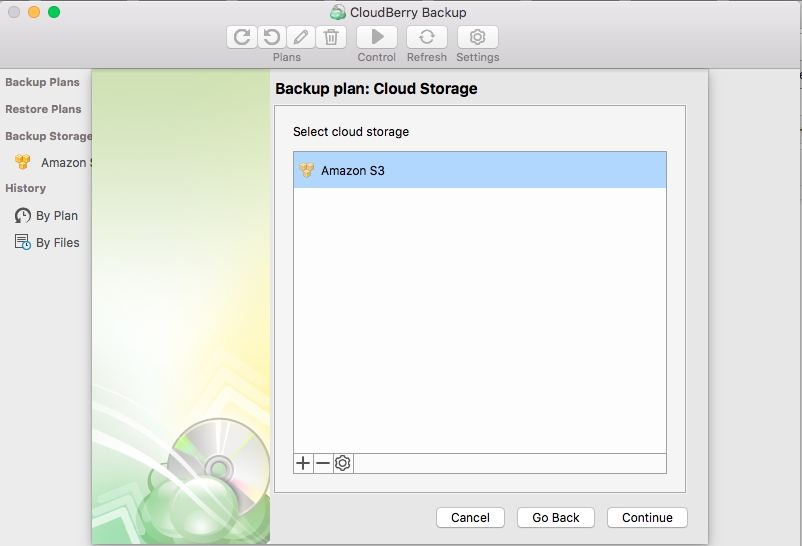Click the Delete plan trash icon
Screen dimensions: 802x546
click(x=331, y=37)
